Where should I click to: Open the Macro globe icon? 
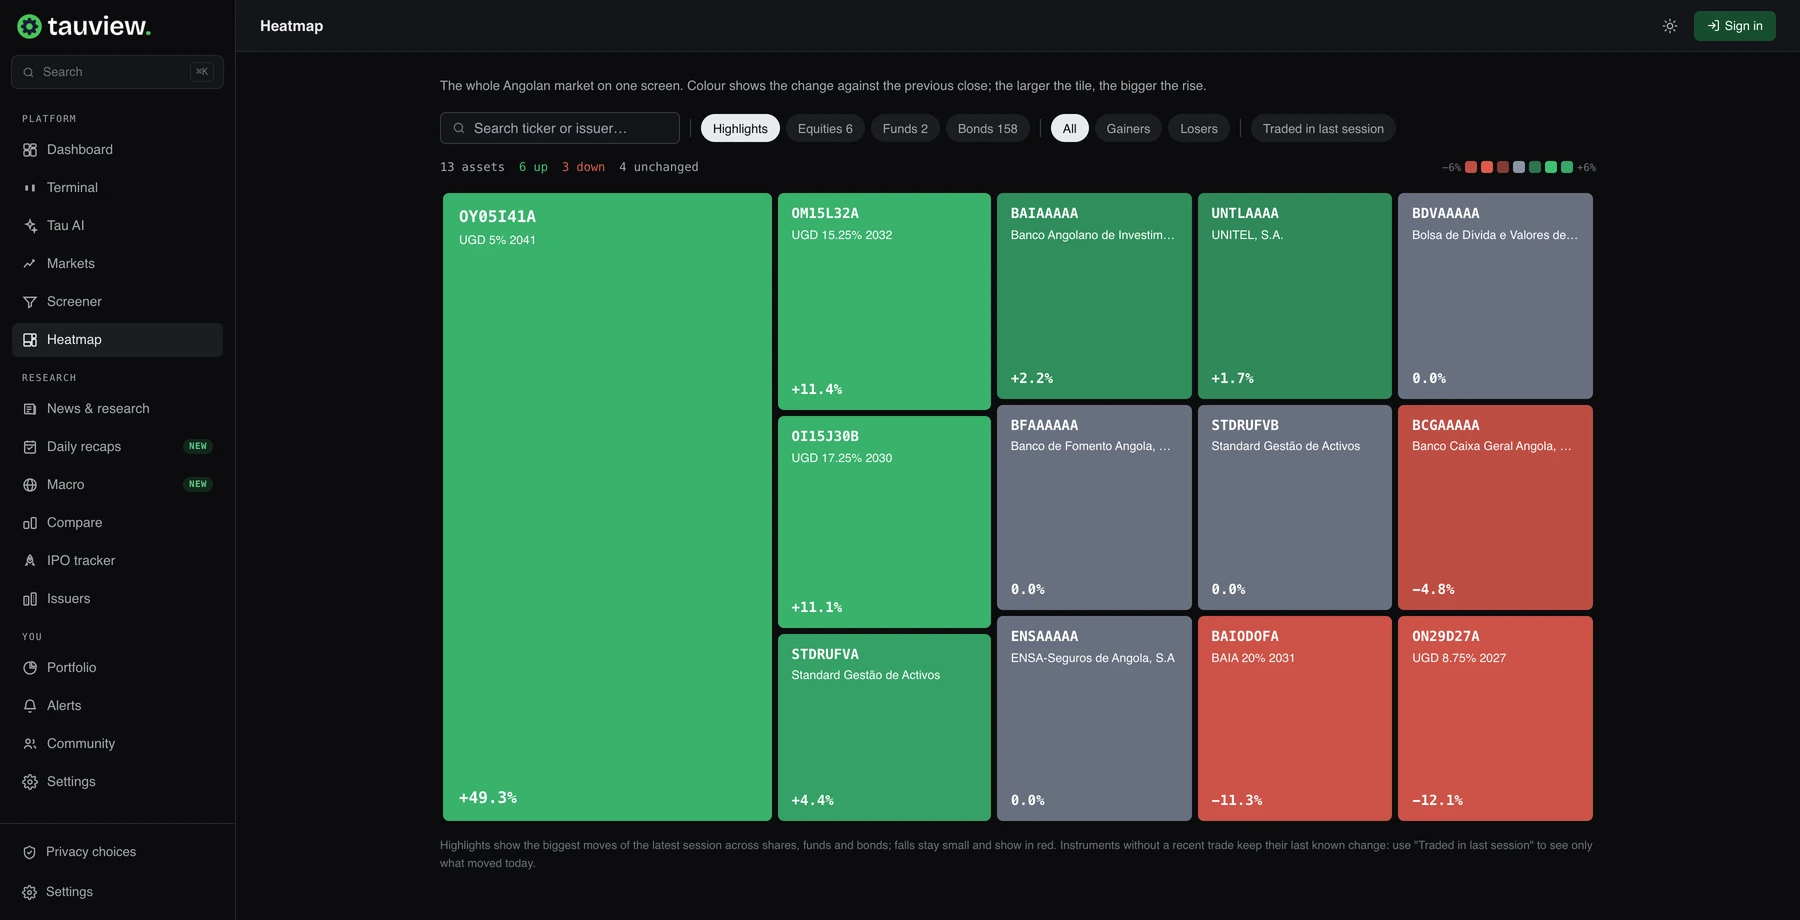coord(30,485)
